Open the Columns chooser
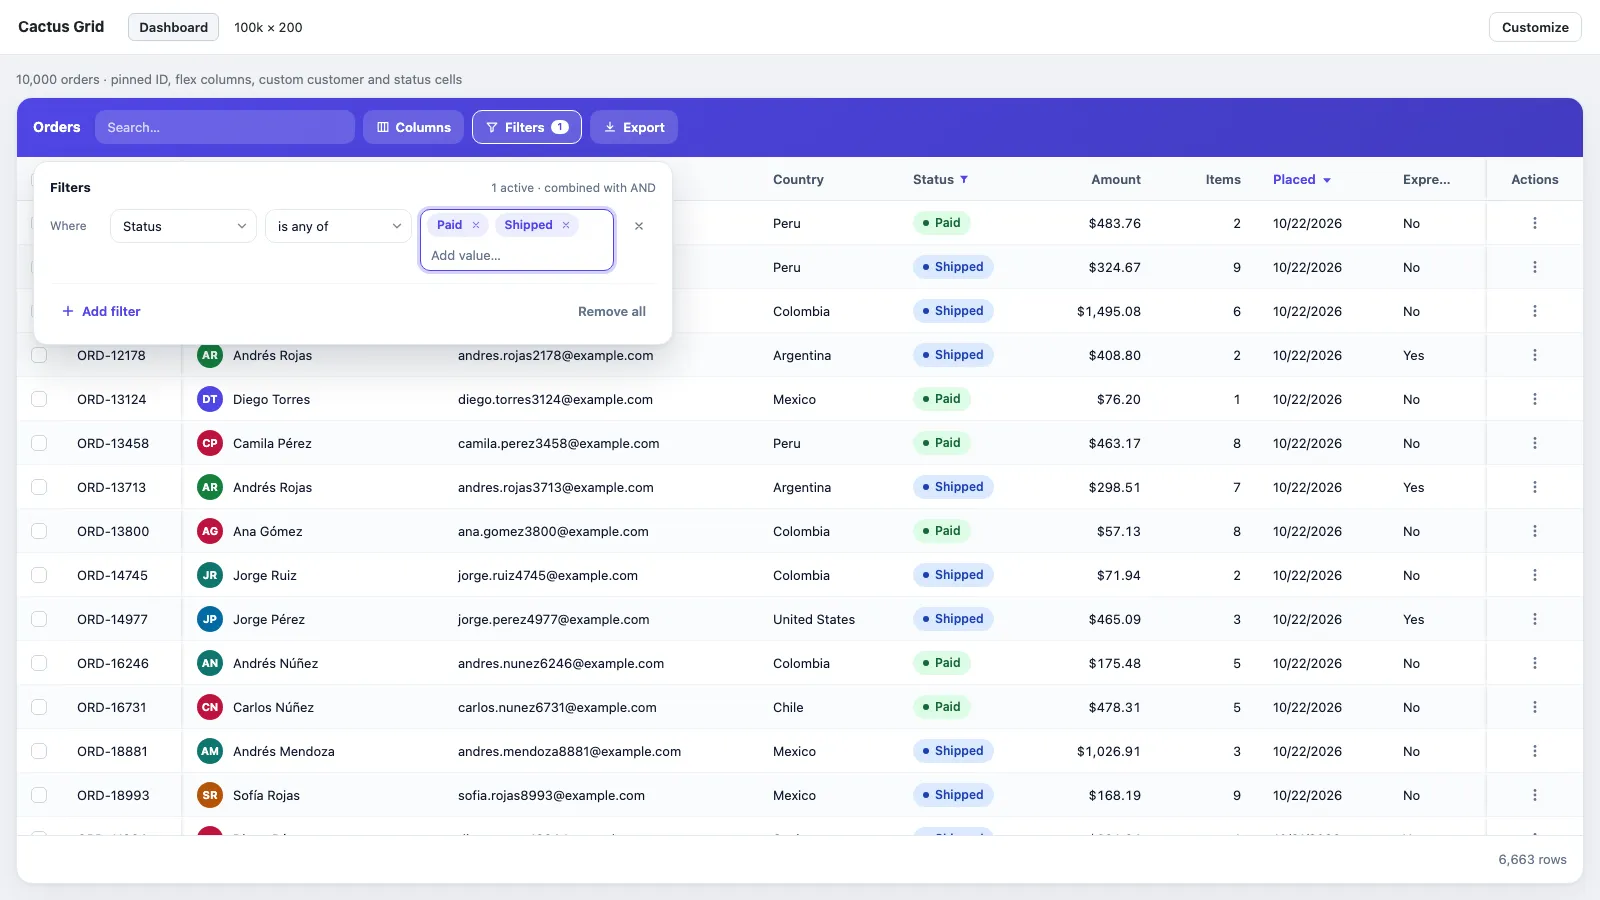This screenshot has width=1600, height=900. pyautogui.click(x=414, y=127)
